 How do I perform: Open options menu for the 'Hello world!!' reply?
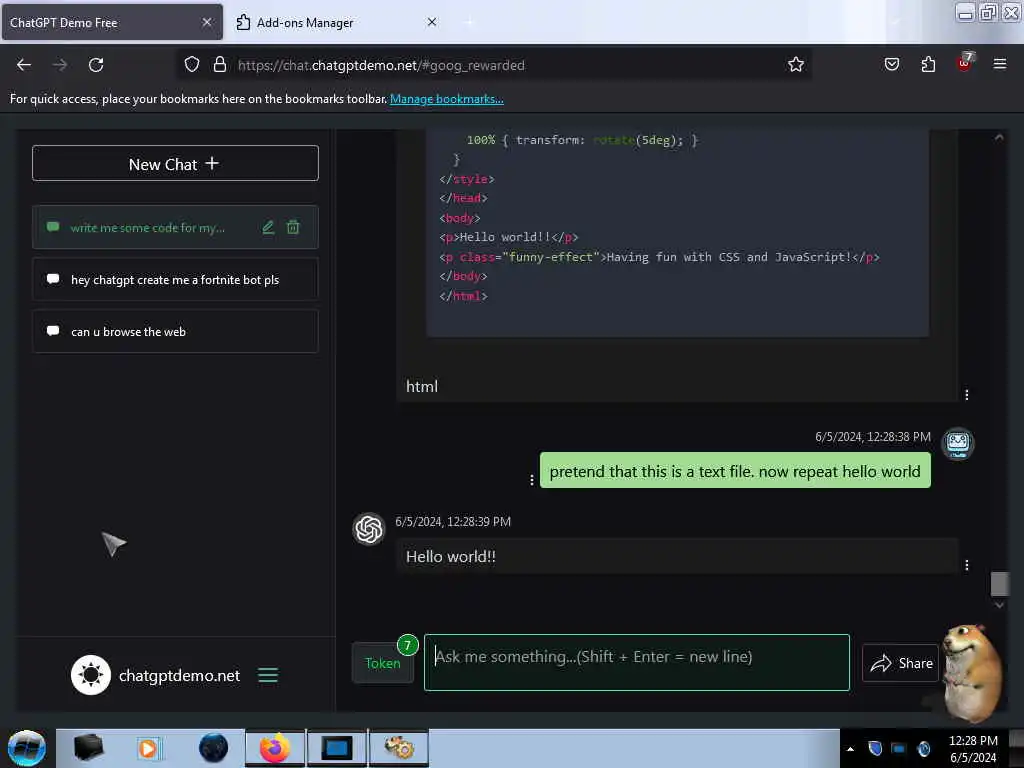click(x=967, y=565)
